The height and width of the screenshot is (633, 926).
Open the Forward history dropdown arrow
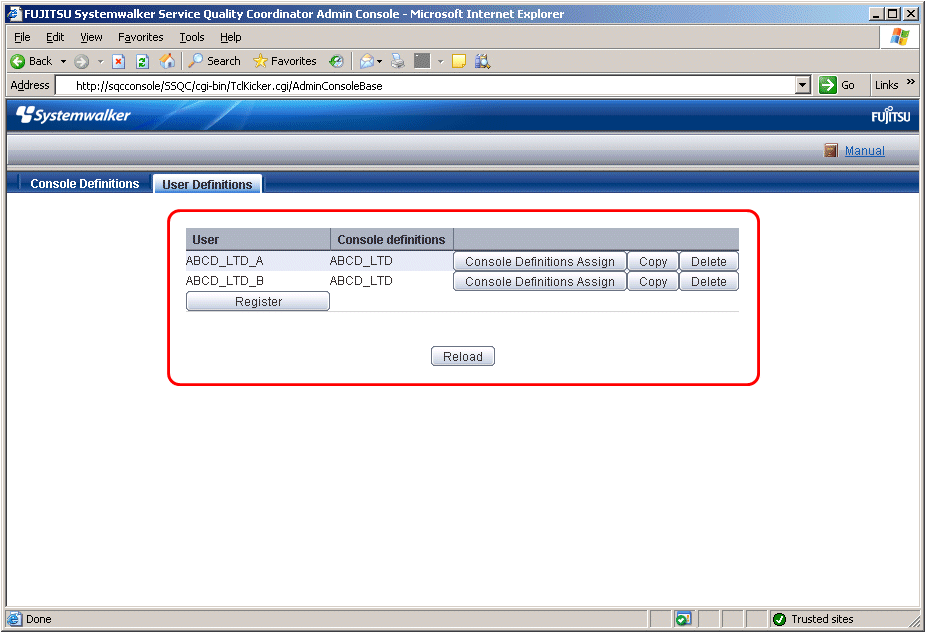[x=100, y=61]
